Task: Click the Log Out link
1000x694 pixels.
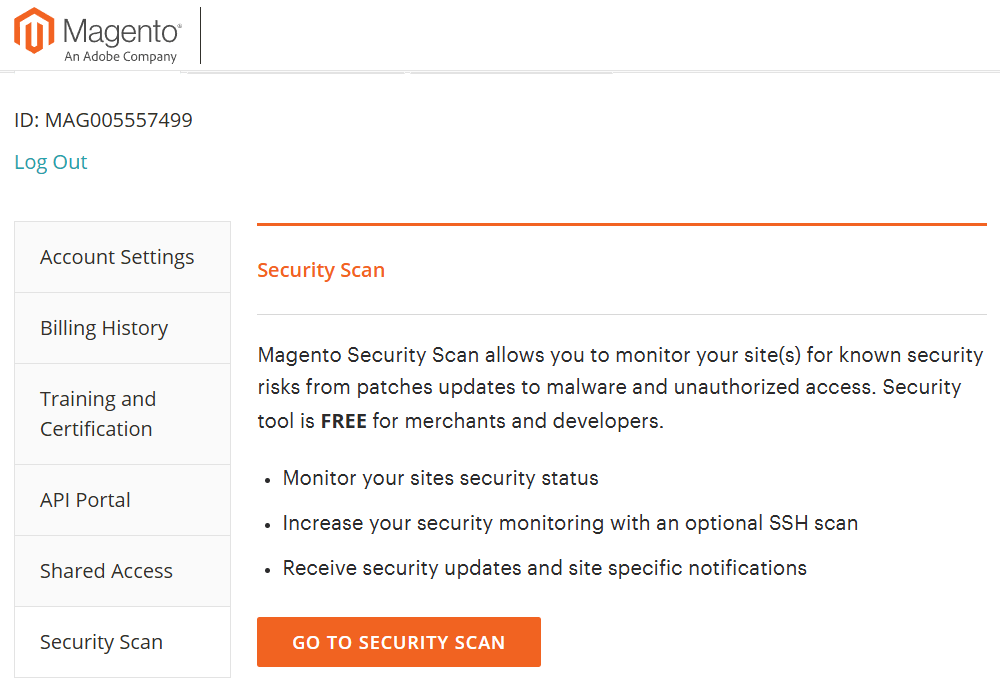Action: click(51, 161)
